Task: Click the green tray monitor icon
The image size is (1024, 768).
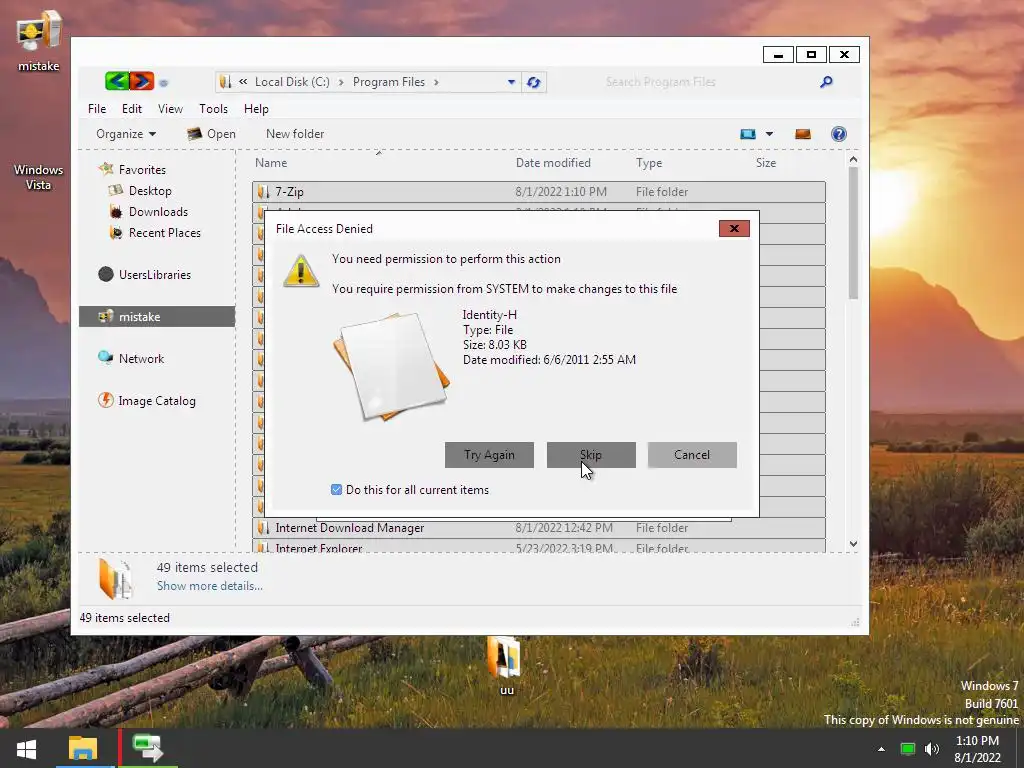Action: 908,749
